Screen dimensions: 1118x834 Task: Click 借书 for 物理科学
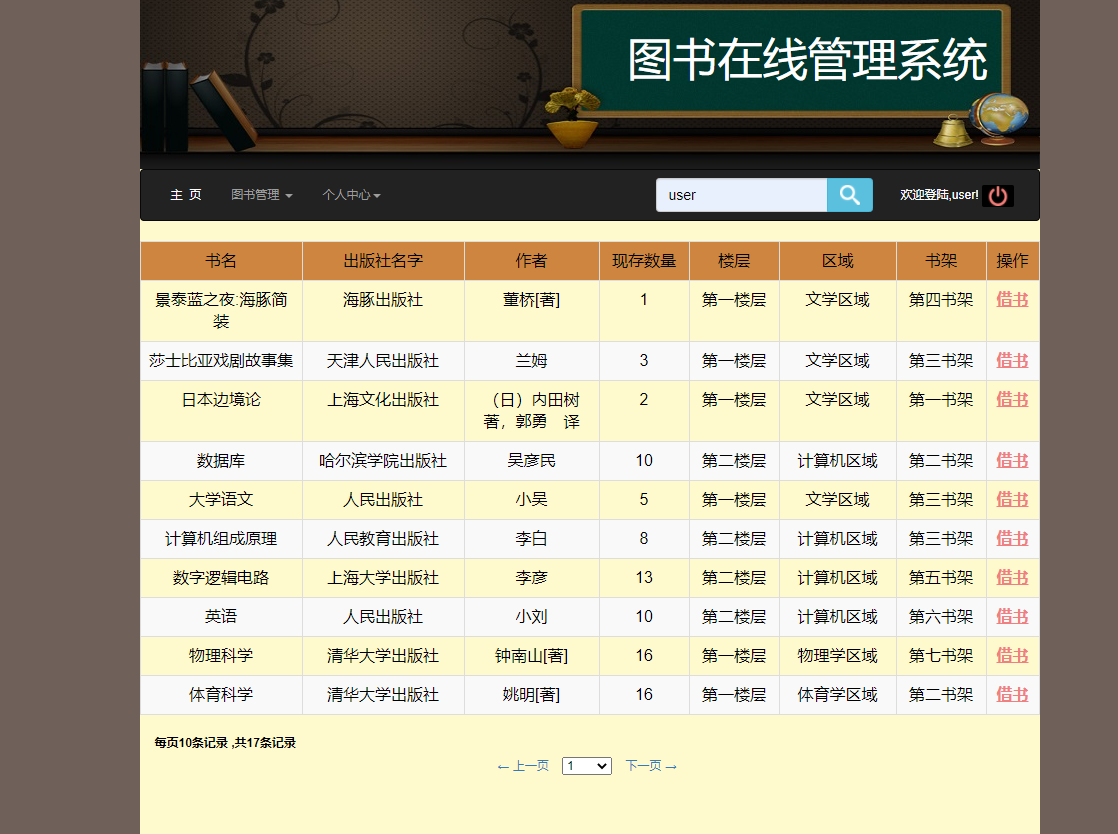tap(1012, 655)
